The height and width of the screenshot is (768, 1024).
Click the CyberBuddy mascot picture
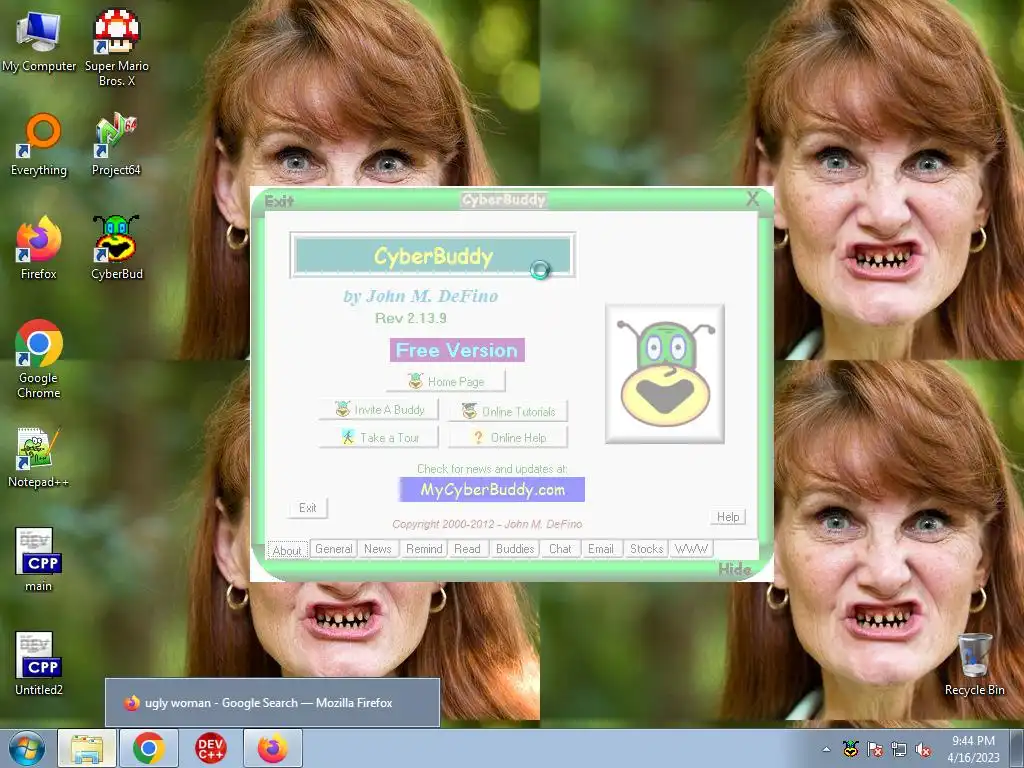pos(665,374)
